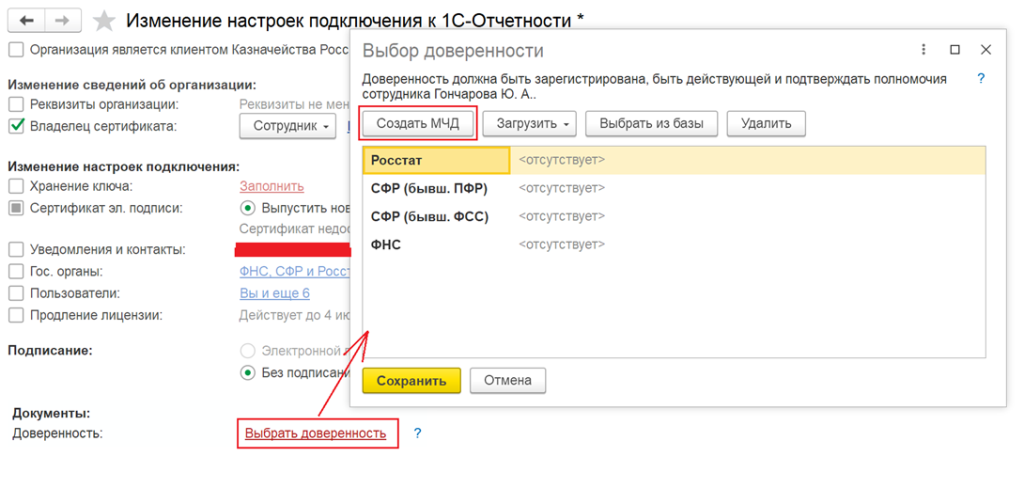Click <отсутствует> value in Росстат row
Viewport: 1024px width, 504px height.
pos(562,160)
